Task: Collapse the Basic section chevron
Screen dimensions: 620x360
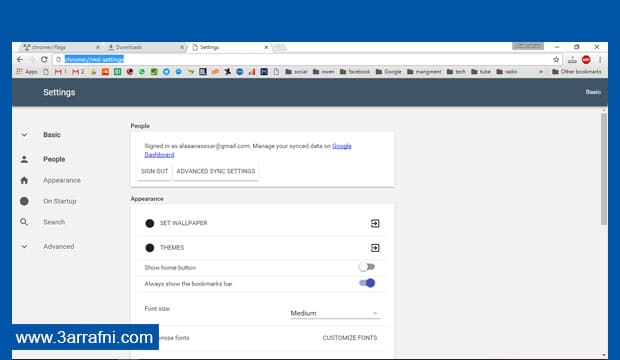Action: coord(24,135)
